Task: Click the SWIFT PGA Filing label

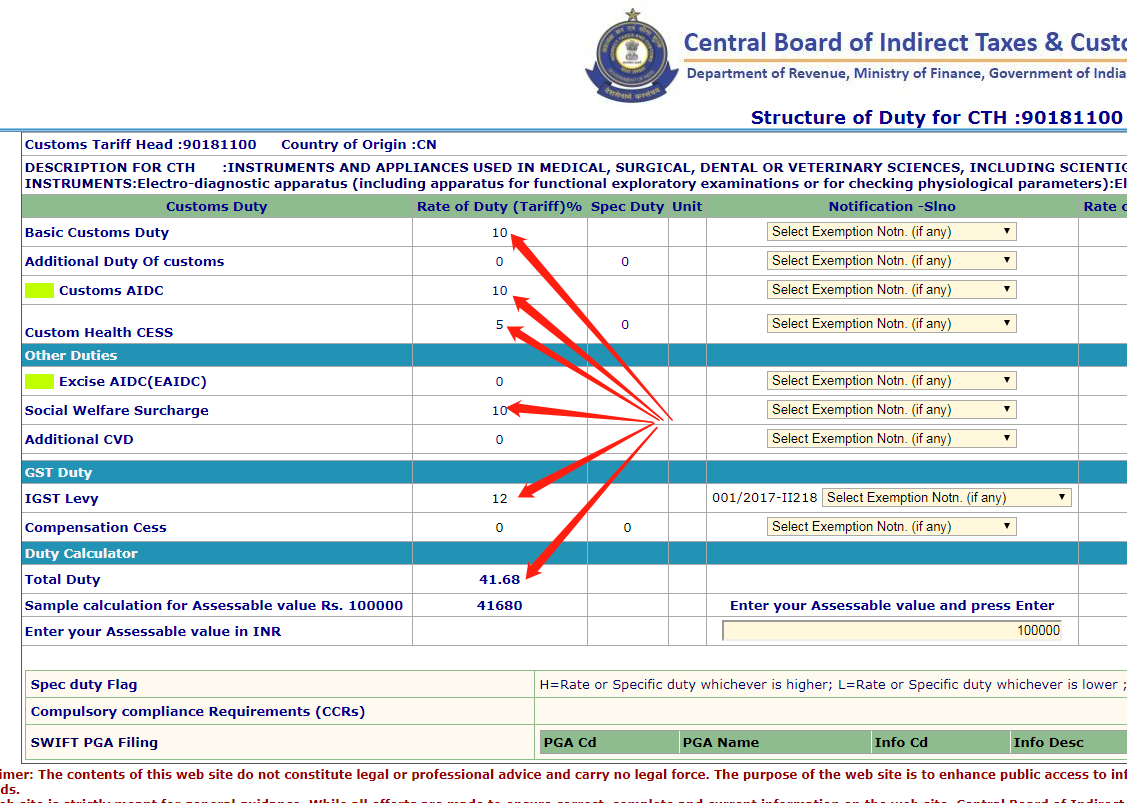Action: 94,743
